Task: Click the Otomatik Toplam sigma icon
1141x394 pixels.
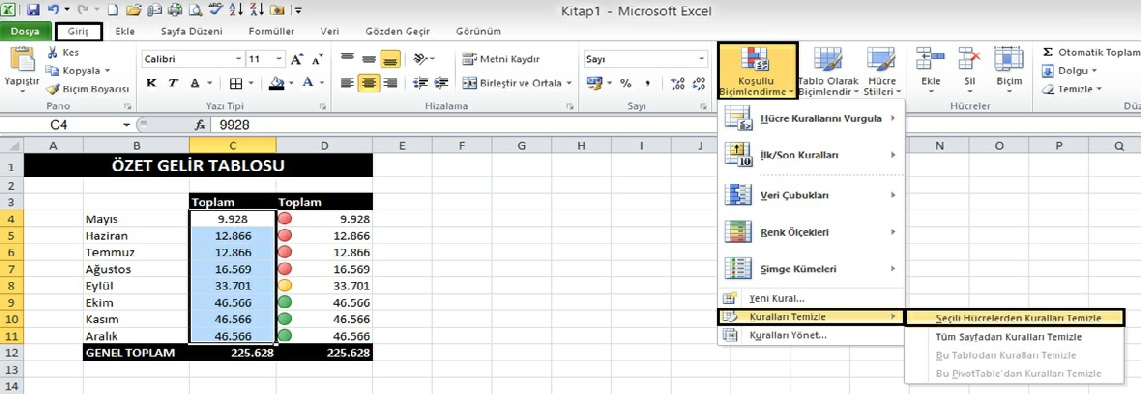Action: [1048, 52]
